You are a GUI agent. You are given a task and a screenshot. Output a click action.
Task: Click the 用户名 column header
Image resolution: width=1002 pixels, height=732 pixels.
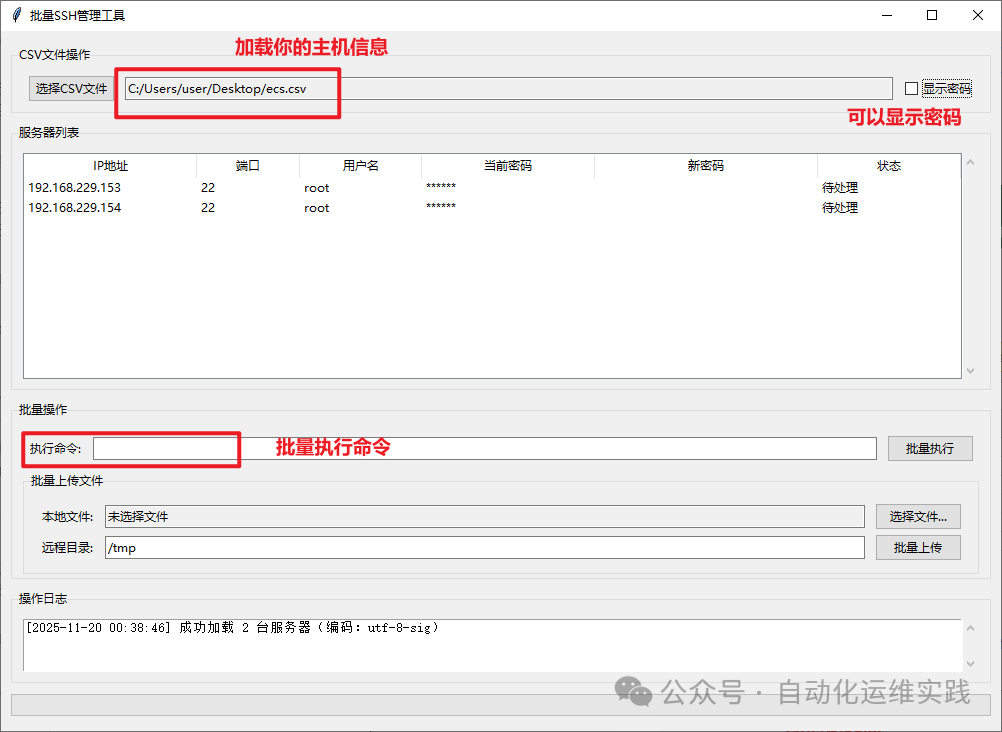click(360, 166)
